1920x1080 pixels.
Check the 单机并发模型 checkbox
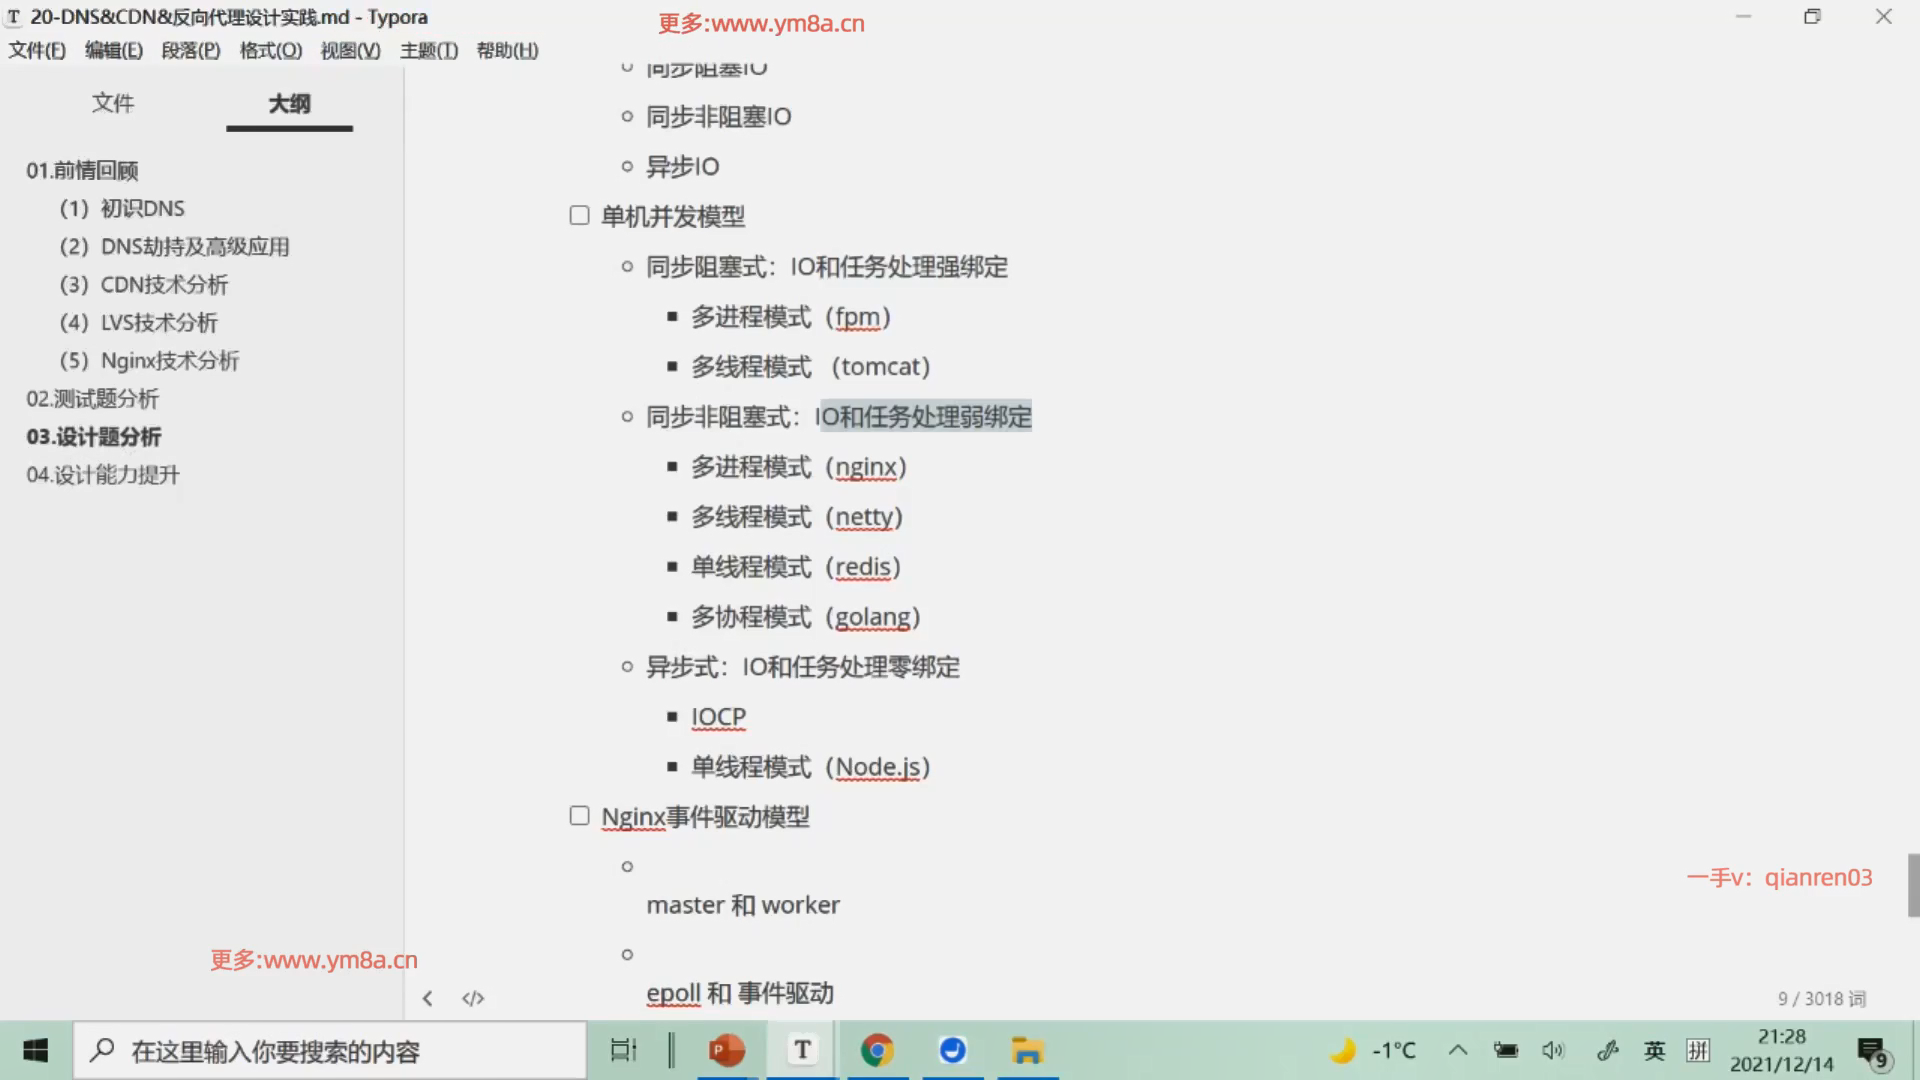tap(579, 216)
